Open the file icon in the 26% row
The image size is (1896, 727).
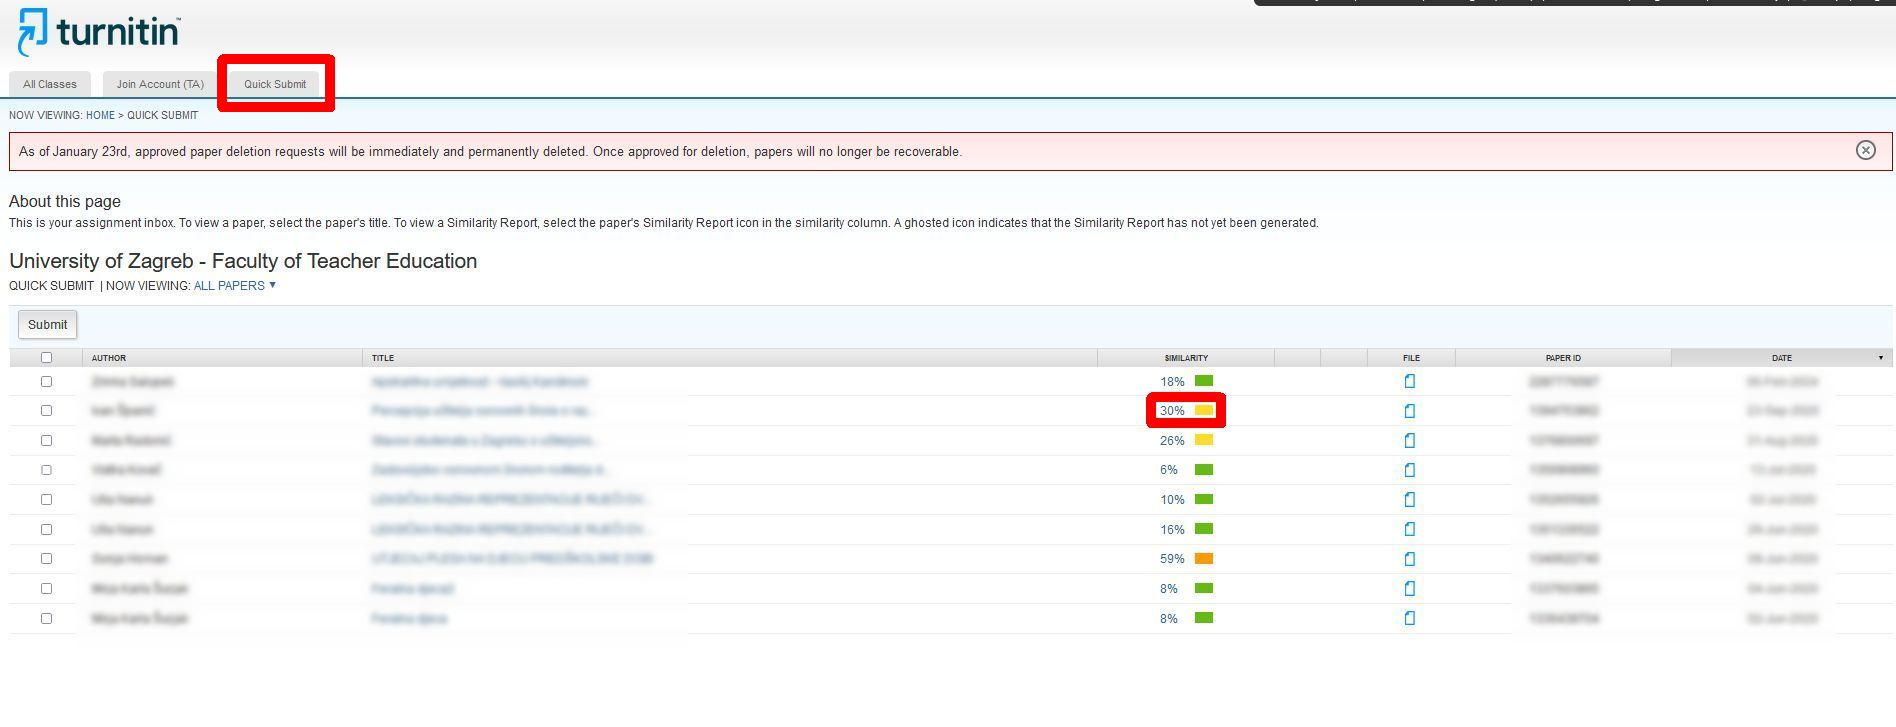pyautogui.click(x=1409, y=440)
